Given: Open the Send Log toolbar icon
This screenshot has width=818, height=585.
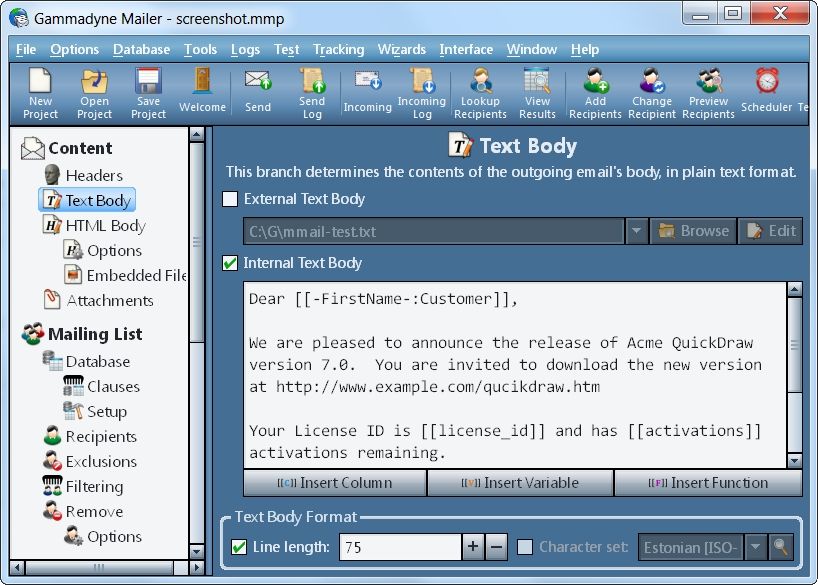Looking at the screenshot, I should pyautogui.click(x=312, y=94).
